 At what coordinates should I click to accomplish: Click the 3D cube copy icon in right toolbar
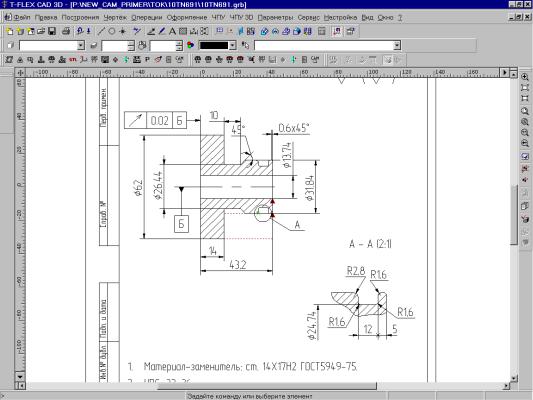[525, 206]
